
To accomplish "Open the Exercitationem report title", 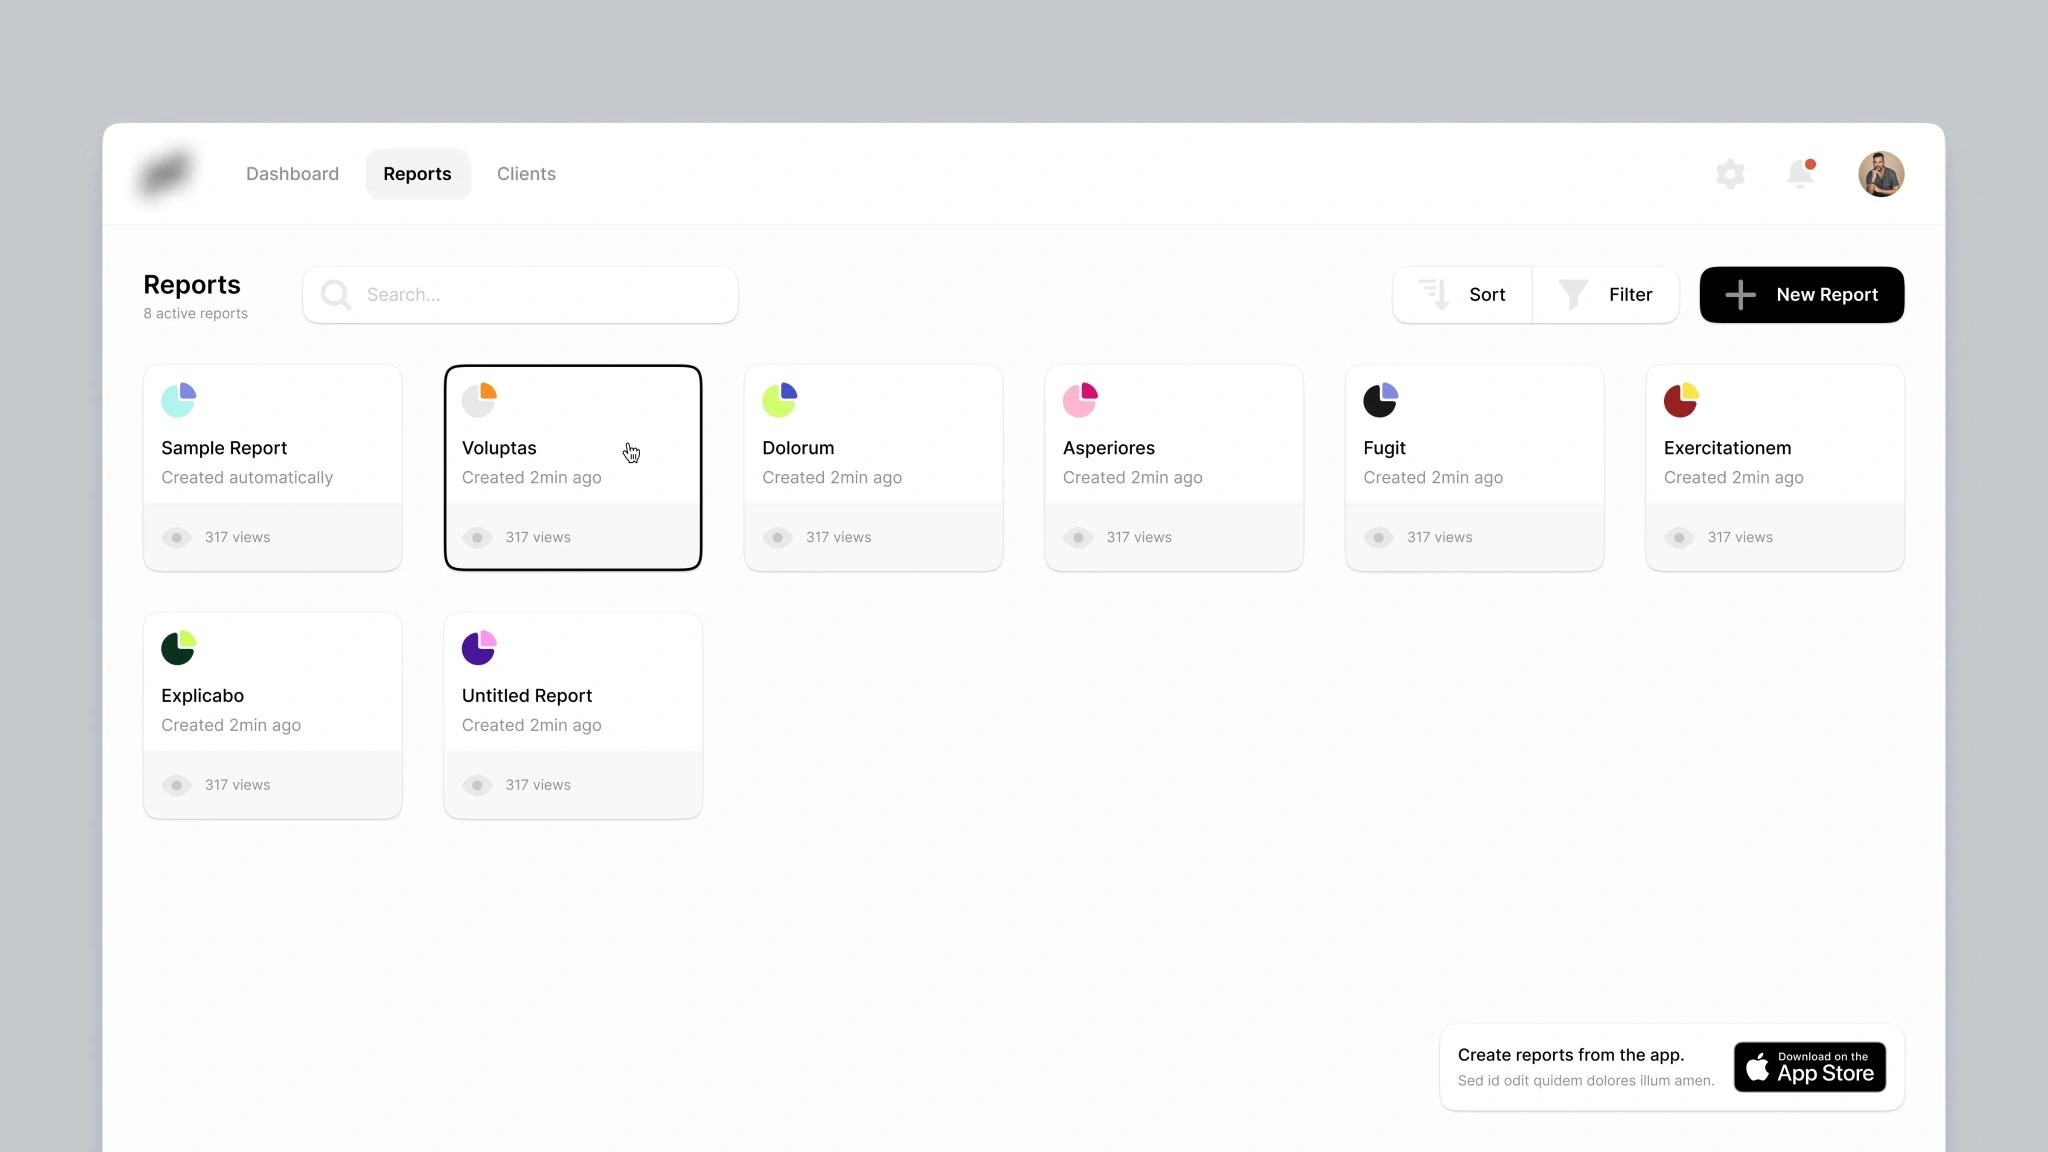I will (x=1727, y=448).
